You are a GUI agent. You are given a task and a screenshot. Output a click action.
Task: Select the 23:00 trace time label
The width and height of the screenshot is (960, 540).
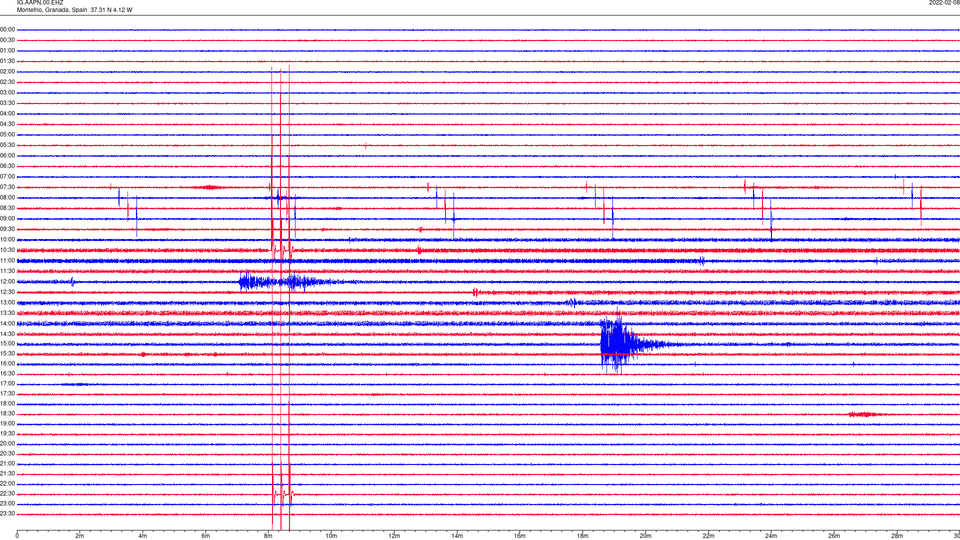[x=7, y=504]
